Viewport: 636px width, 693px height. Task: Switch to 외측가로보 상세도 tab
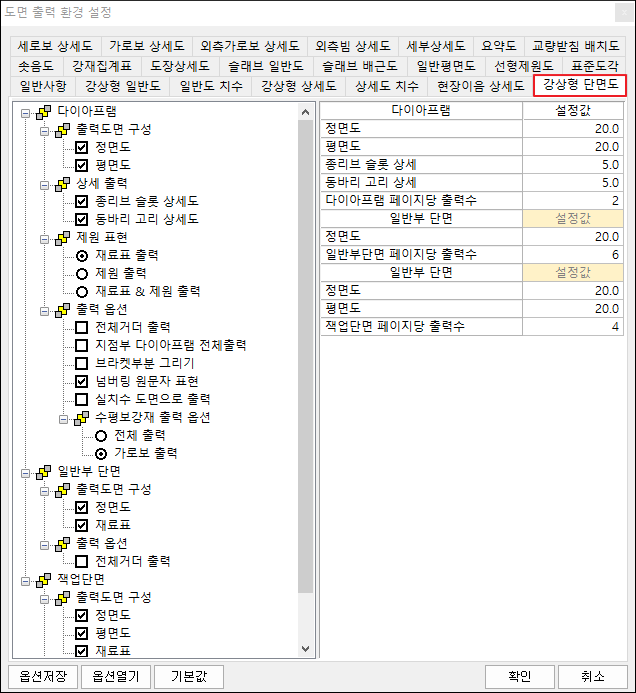point(250,46)
